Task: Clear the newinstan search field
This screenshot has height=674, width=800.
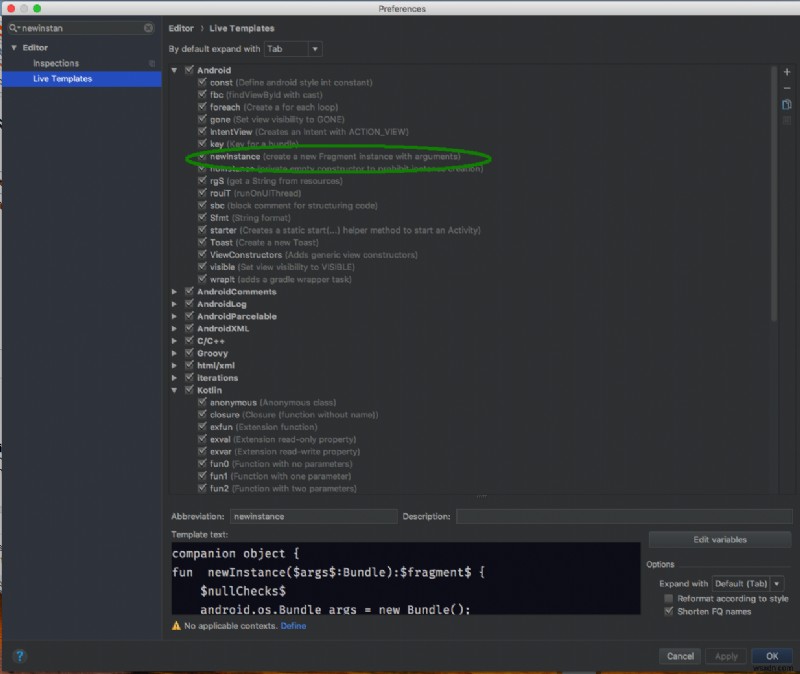Action: (x=148, y=28)
